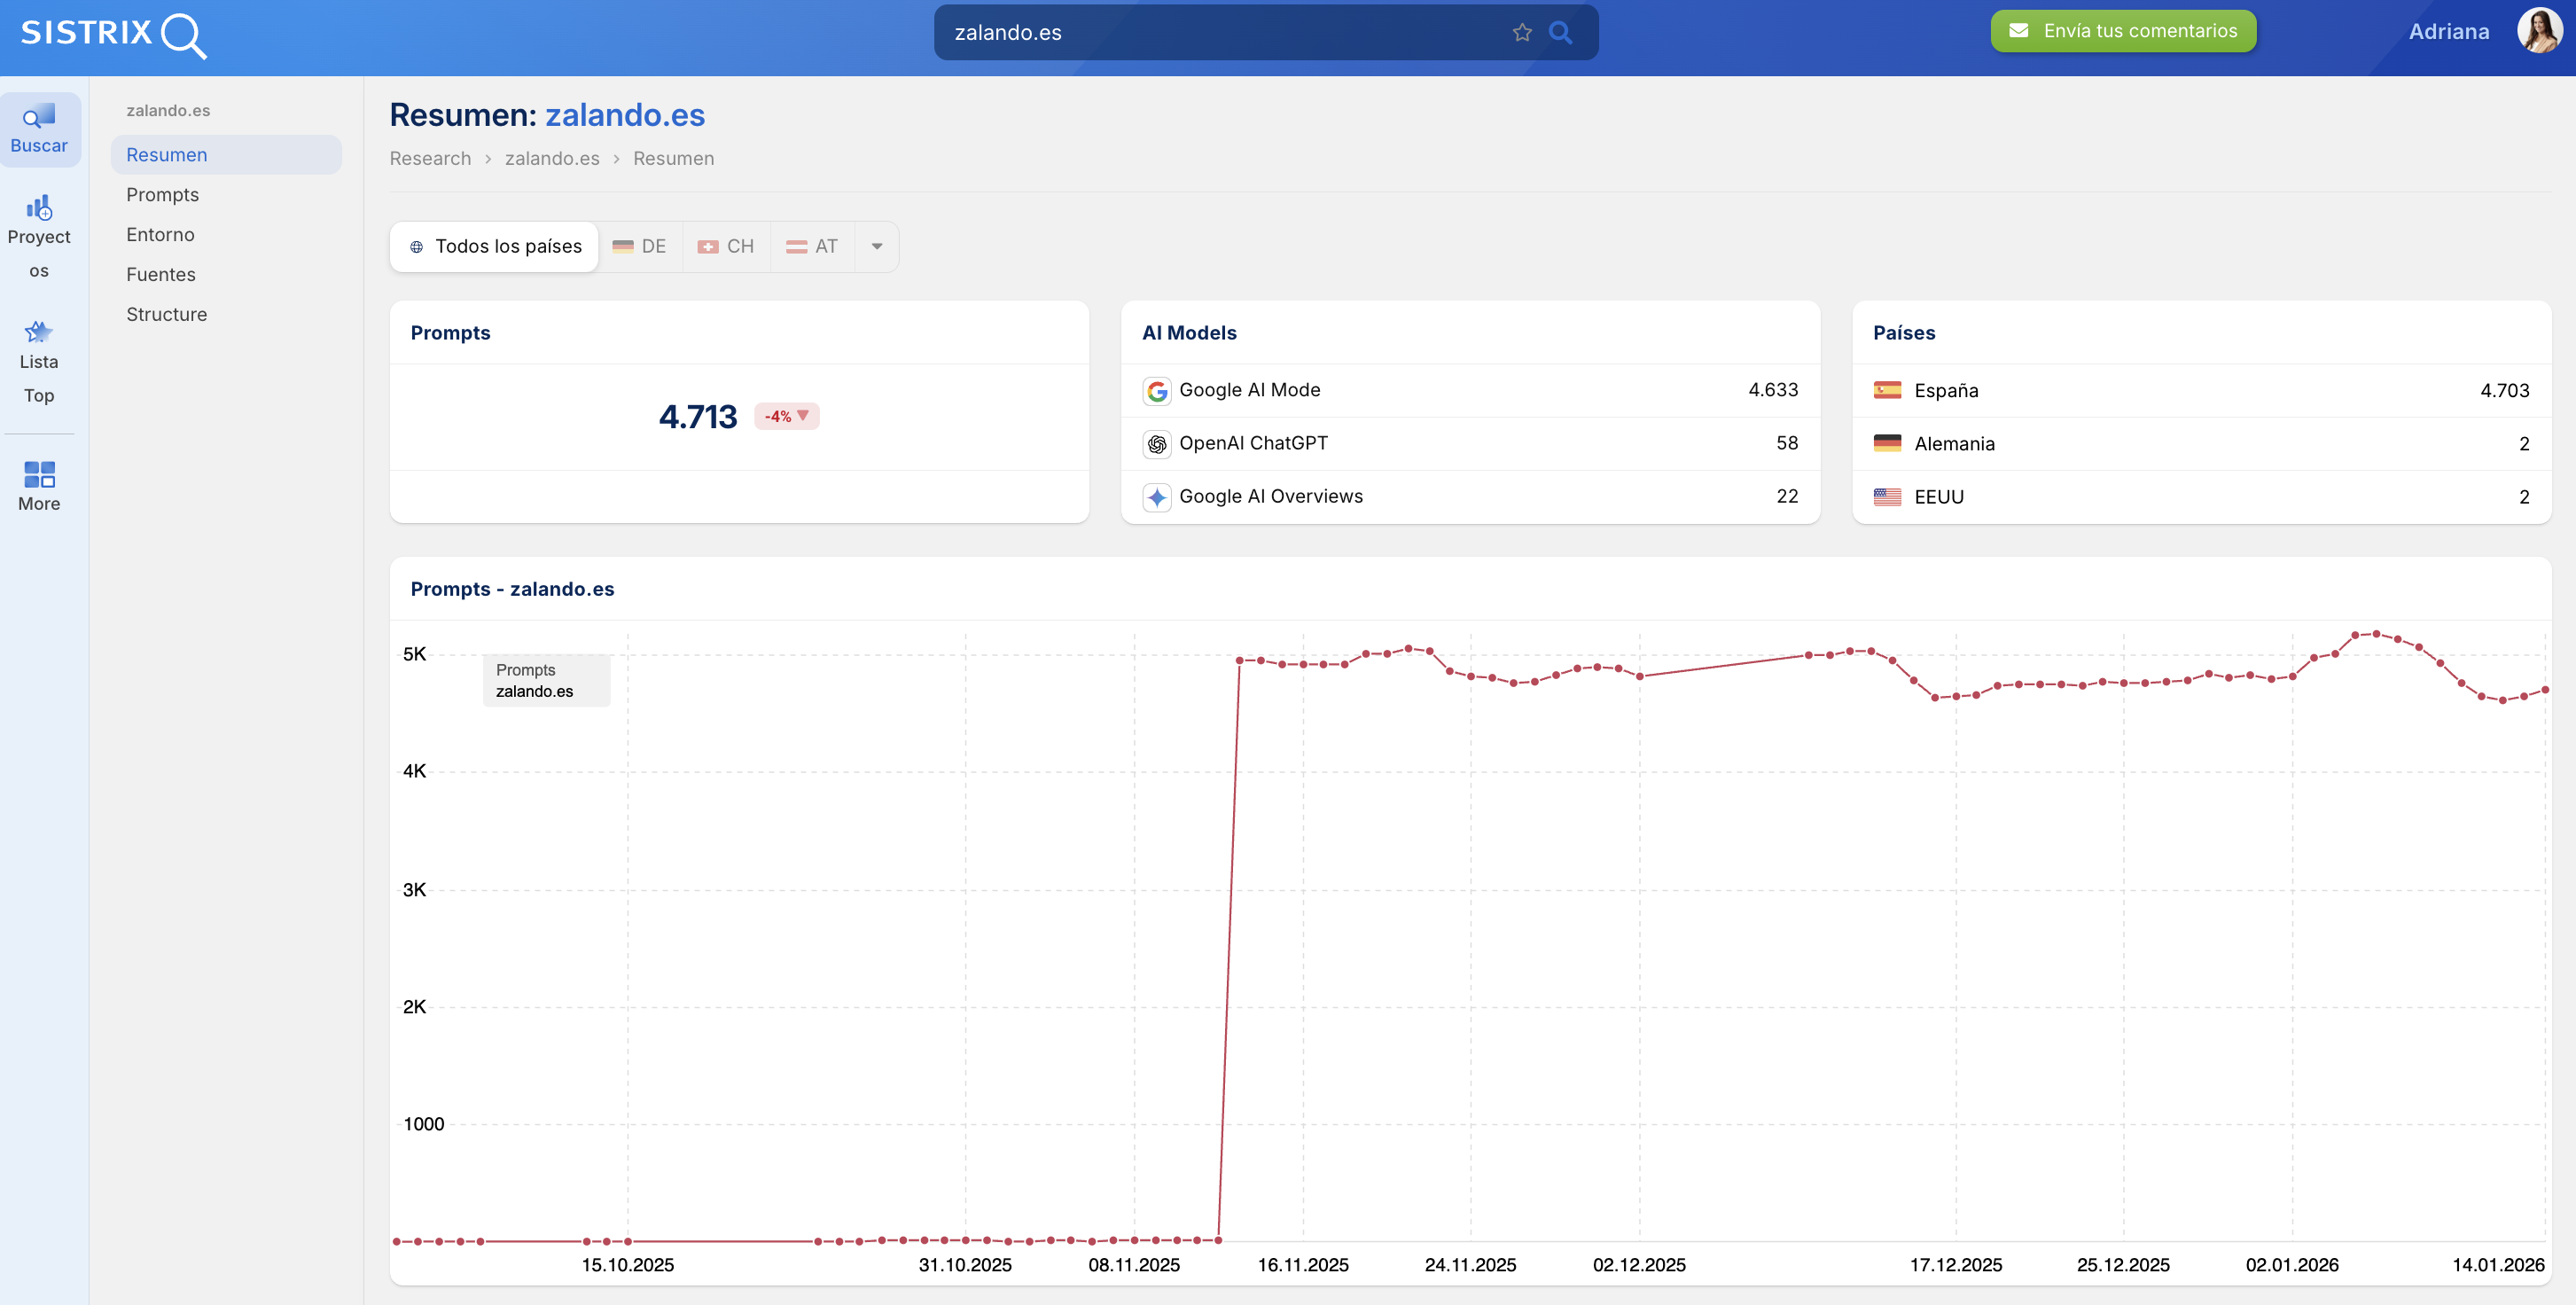Click Adriana's profile avatar
The width and height of the screenshot is (2576, 1305).
coord(2538,31)
